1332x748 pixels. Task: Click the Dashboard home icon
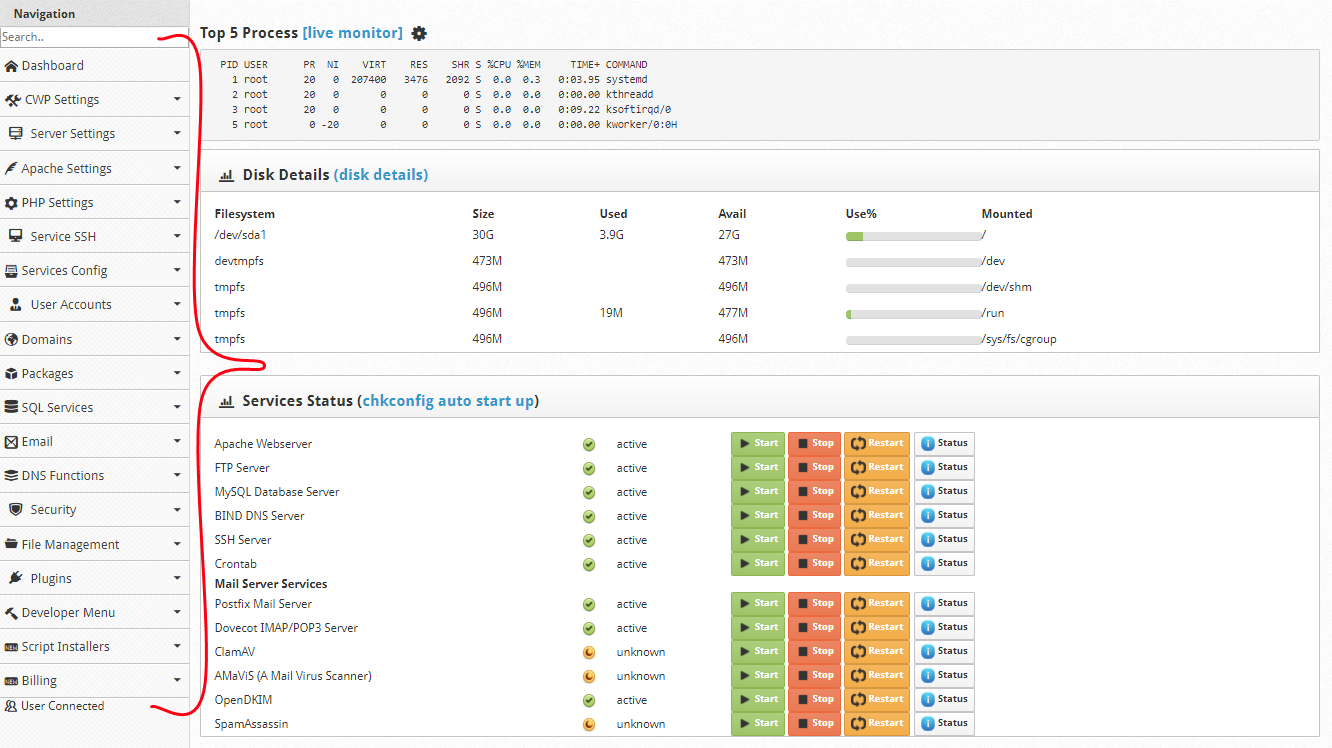(x=11, y=66)
